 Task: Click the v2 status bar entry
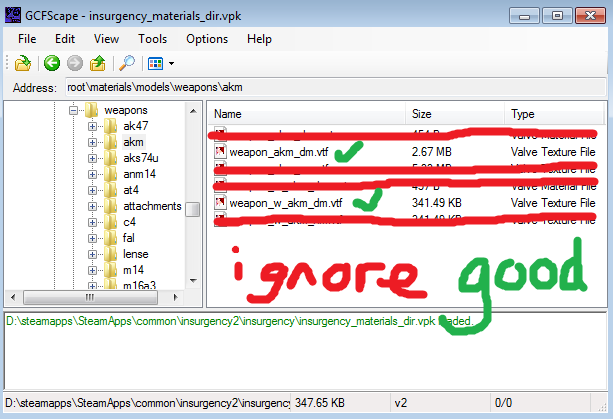pyautogui.click(x=401, y=403)
